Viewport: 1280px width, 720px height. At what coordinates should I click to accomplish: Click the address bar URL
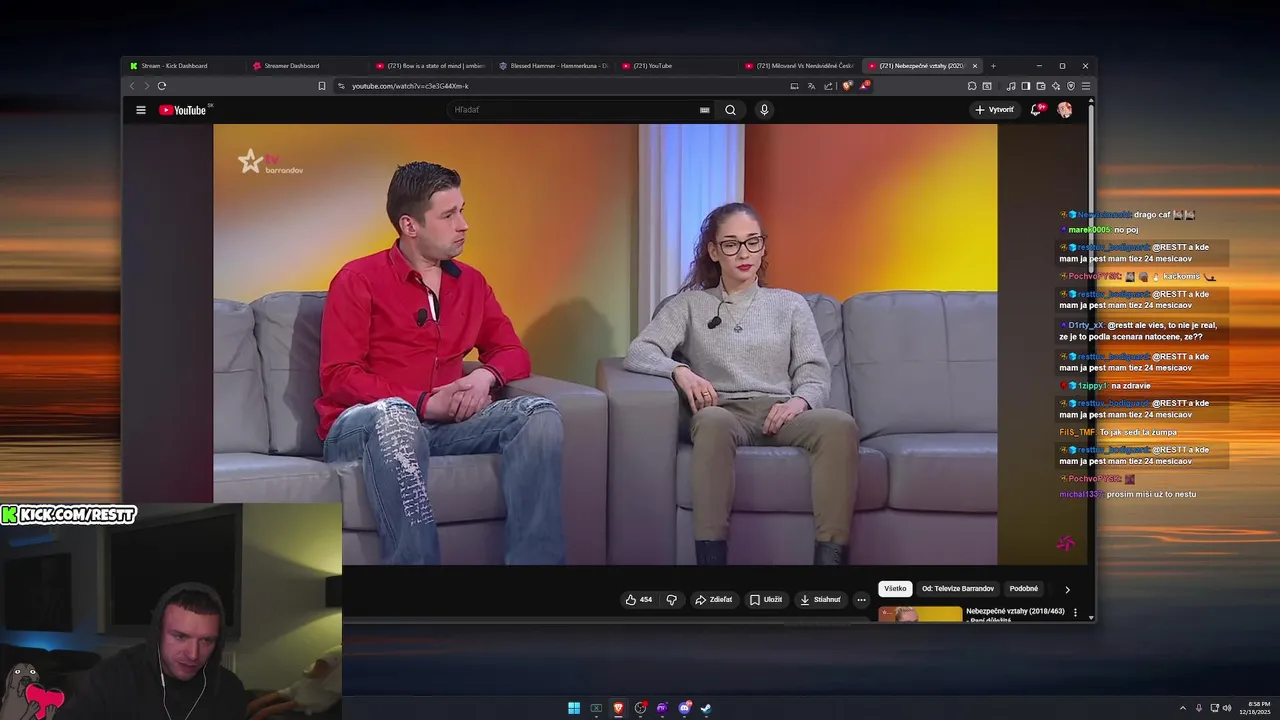coord(410,86)
